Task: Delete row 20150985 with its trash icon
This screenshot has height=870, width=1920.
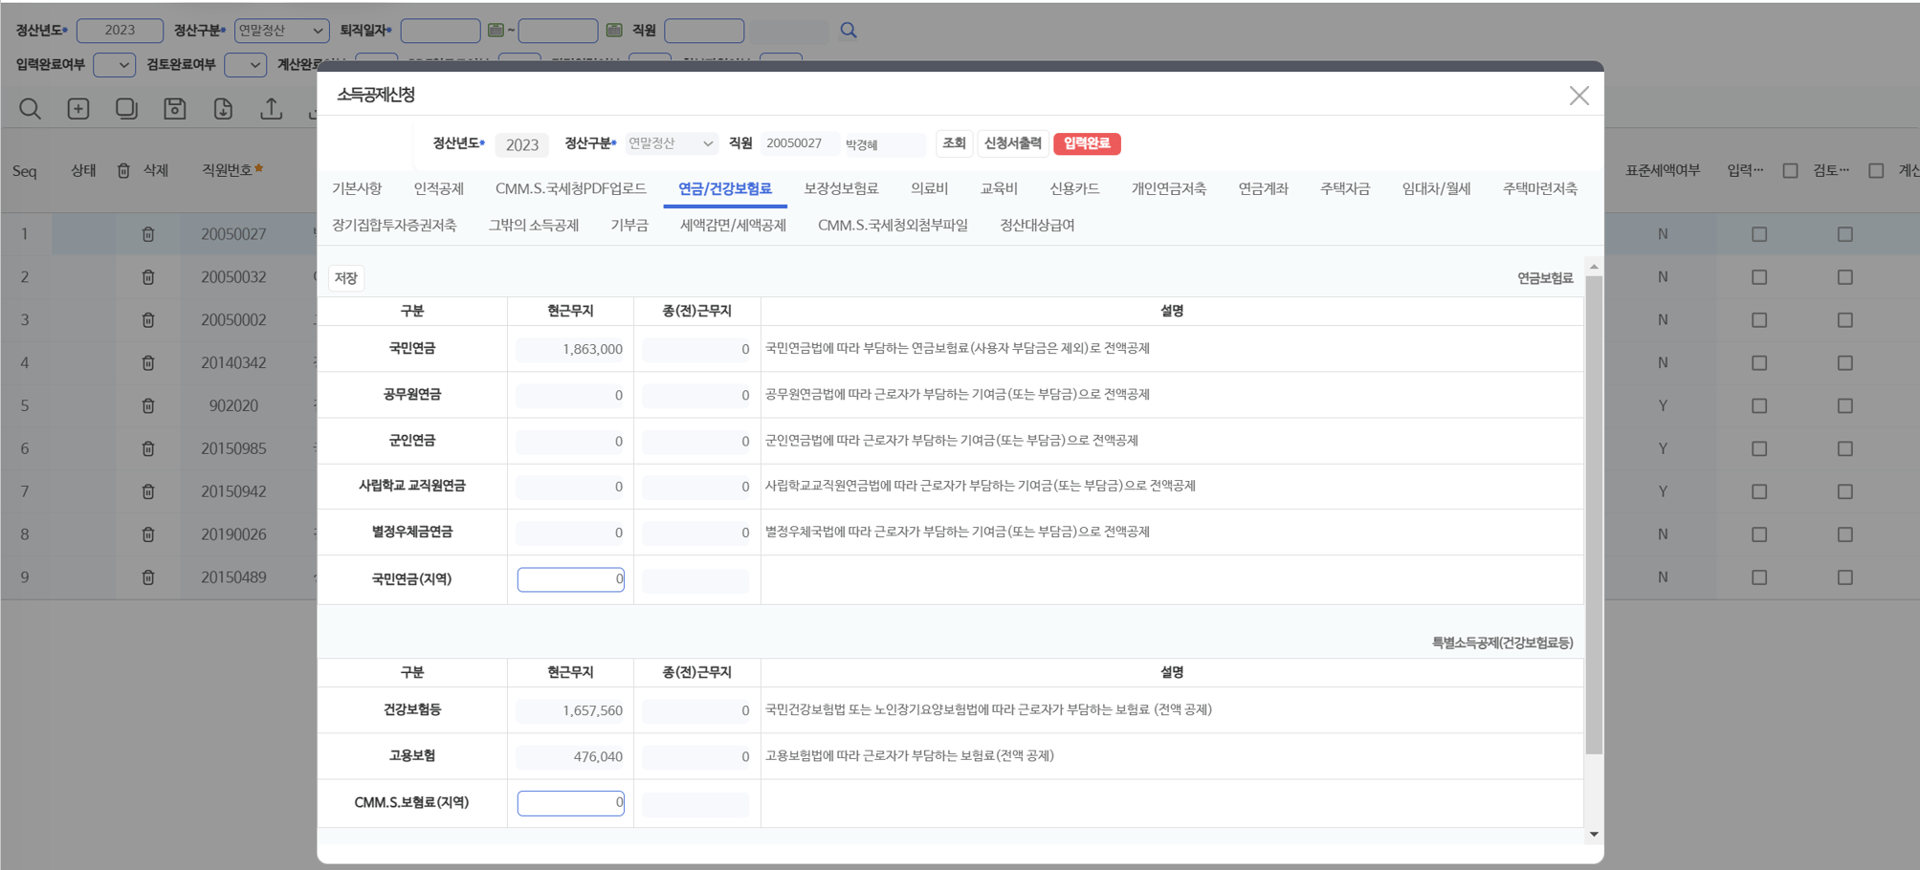Action: (148, 449)
